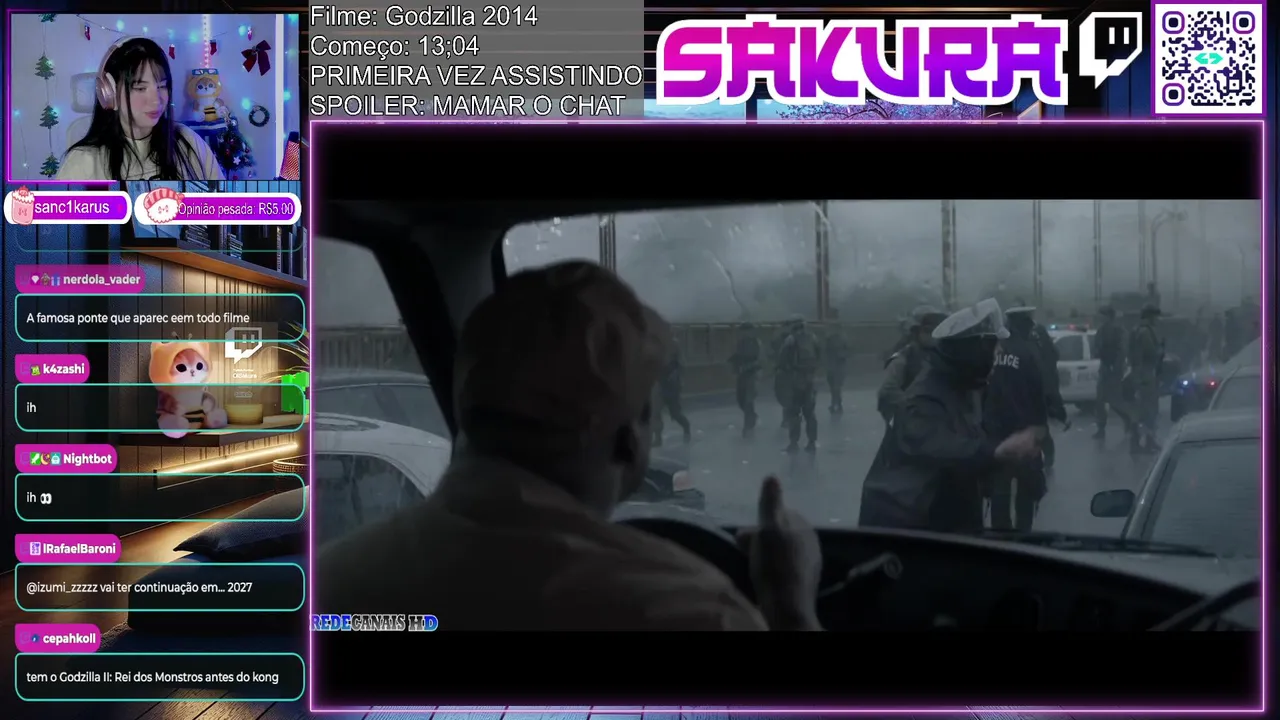This screenshot has height=720, width=1280.
Task: Click the Twitch logo beside SAKURA banner
Action: [x=1110, y=49]
